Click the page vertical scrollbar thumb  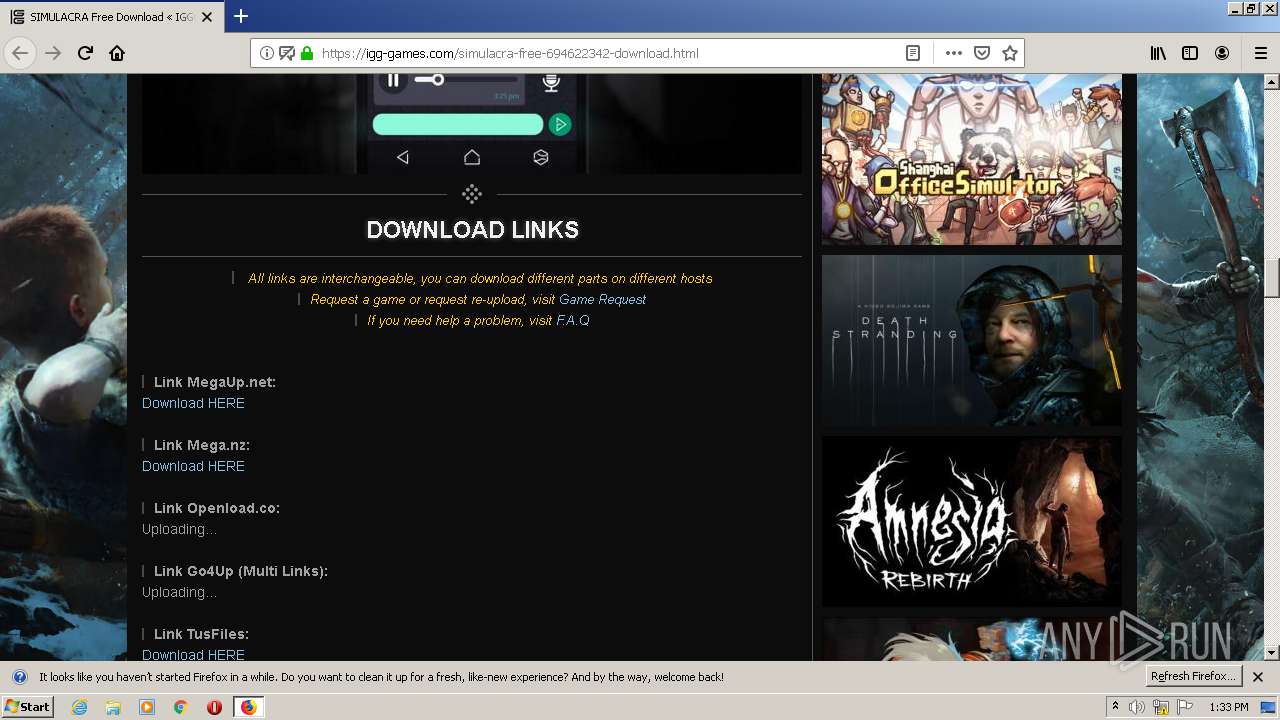tap(1272, 278)
